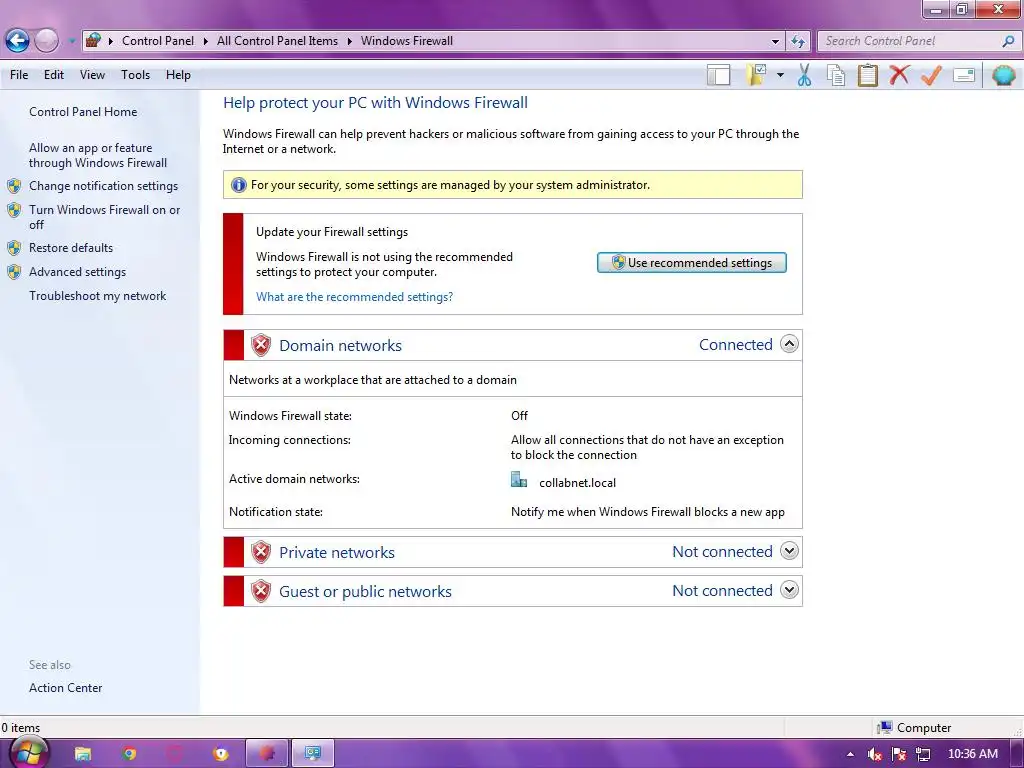
Task: Expand the Private networks section
Action: click(x=789, y=551)
